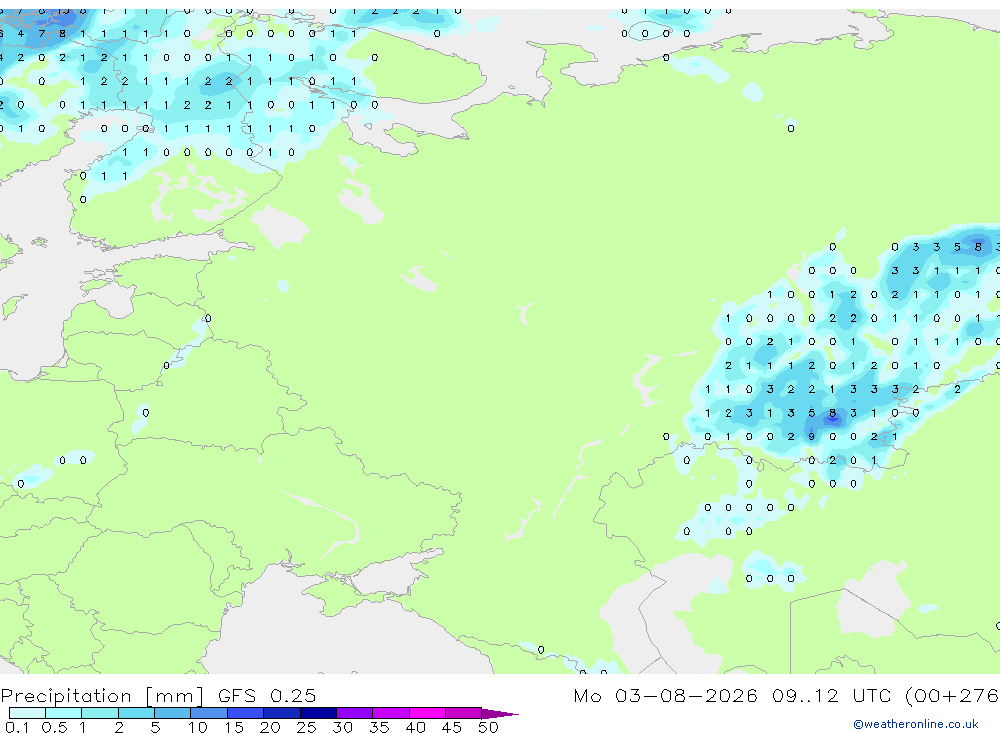Select the 0.5–1 mm legend color swatch

tap(64, 713)
